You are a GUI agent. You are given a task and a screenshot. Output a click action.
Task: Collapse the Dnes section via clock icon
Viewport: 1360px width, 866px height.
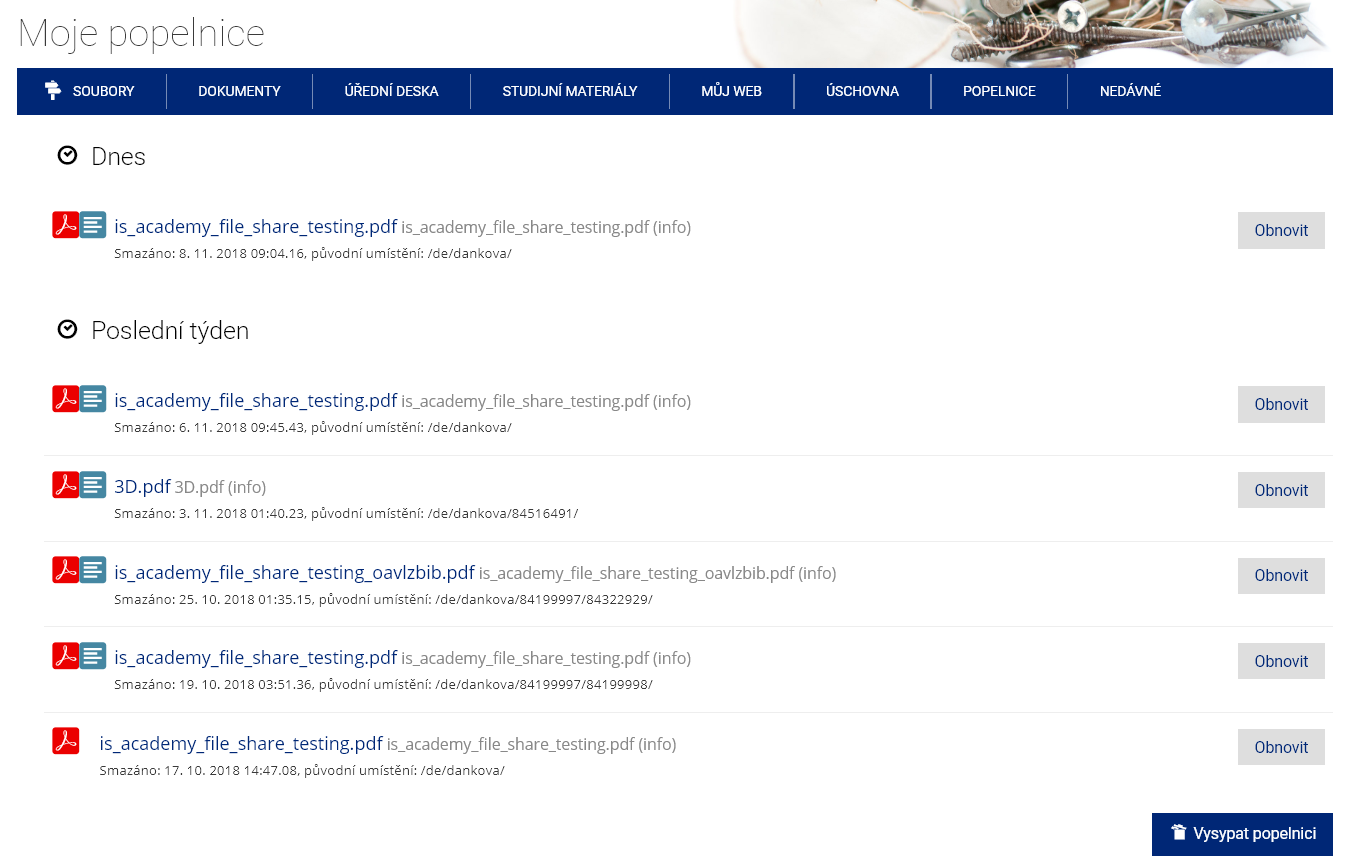click(x=68, y=156)
